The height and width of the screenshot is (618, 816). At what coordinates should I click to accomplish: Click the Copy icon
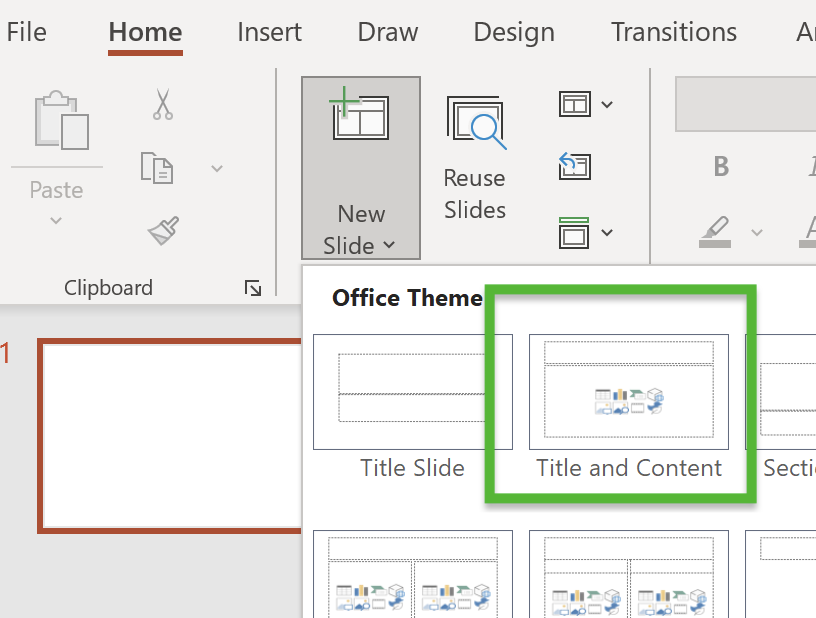click(157, 168)
